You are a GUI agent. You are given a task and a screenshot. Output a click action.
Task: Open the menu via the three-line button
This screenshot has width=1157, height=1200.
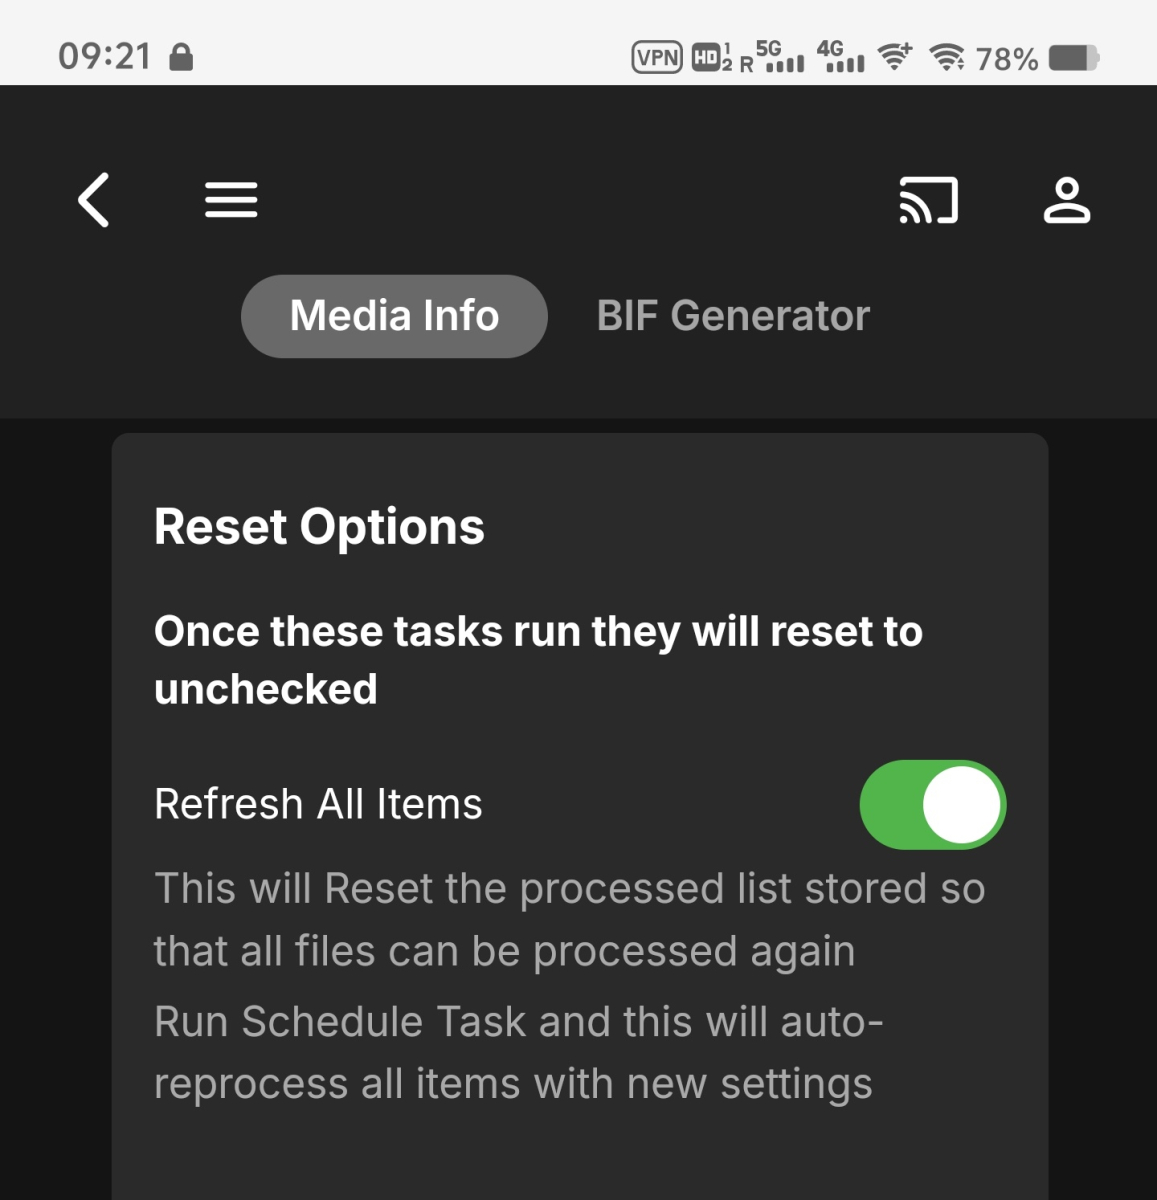pyautogui.click(x=230, y=199)
